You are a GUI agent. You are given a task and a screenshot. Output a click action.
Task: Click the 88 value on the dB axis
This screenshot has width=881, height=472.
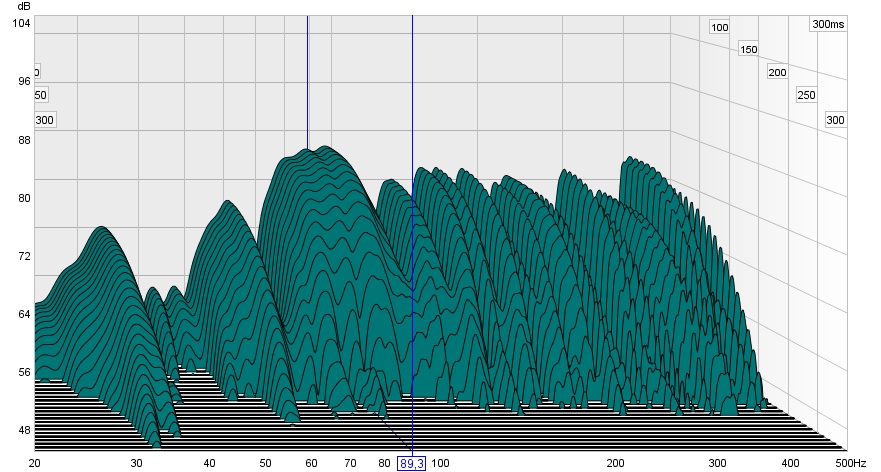point(24,140)
